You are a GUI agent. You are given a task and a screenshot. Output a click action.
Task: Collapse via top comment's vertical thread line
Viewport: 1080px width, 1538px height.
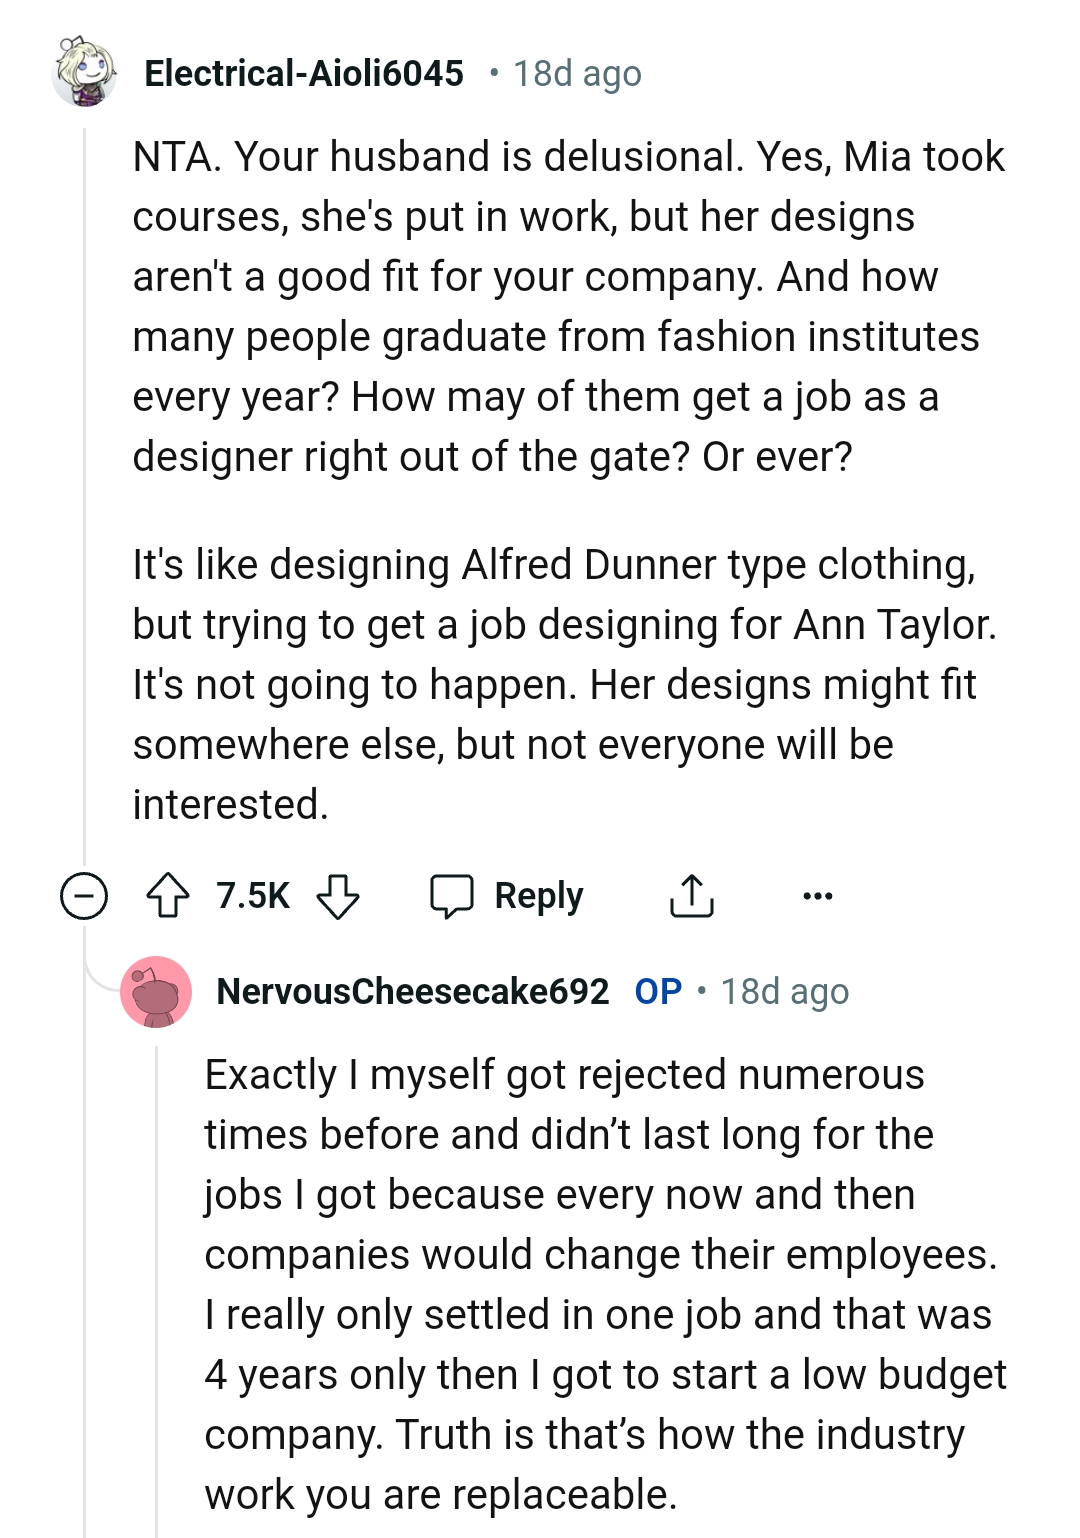(x=85, y=500)
